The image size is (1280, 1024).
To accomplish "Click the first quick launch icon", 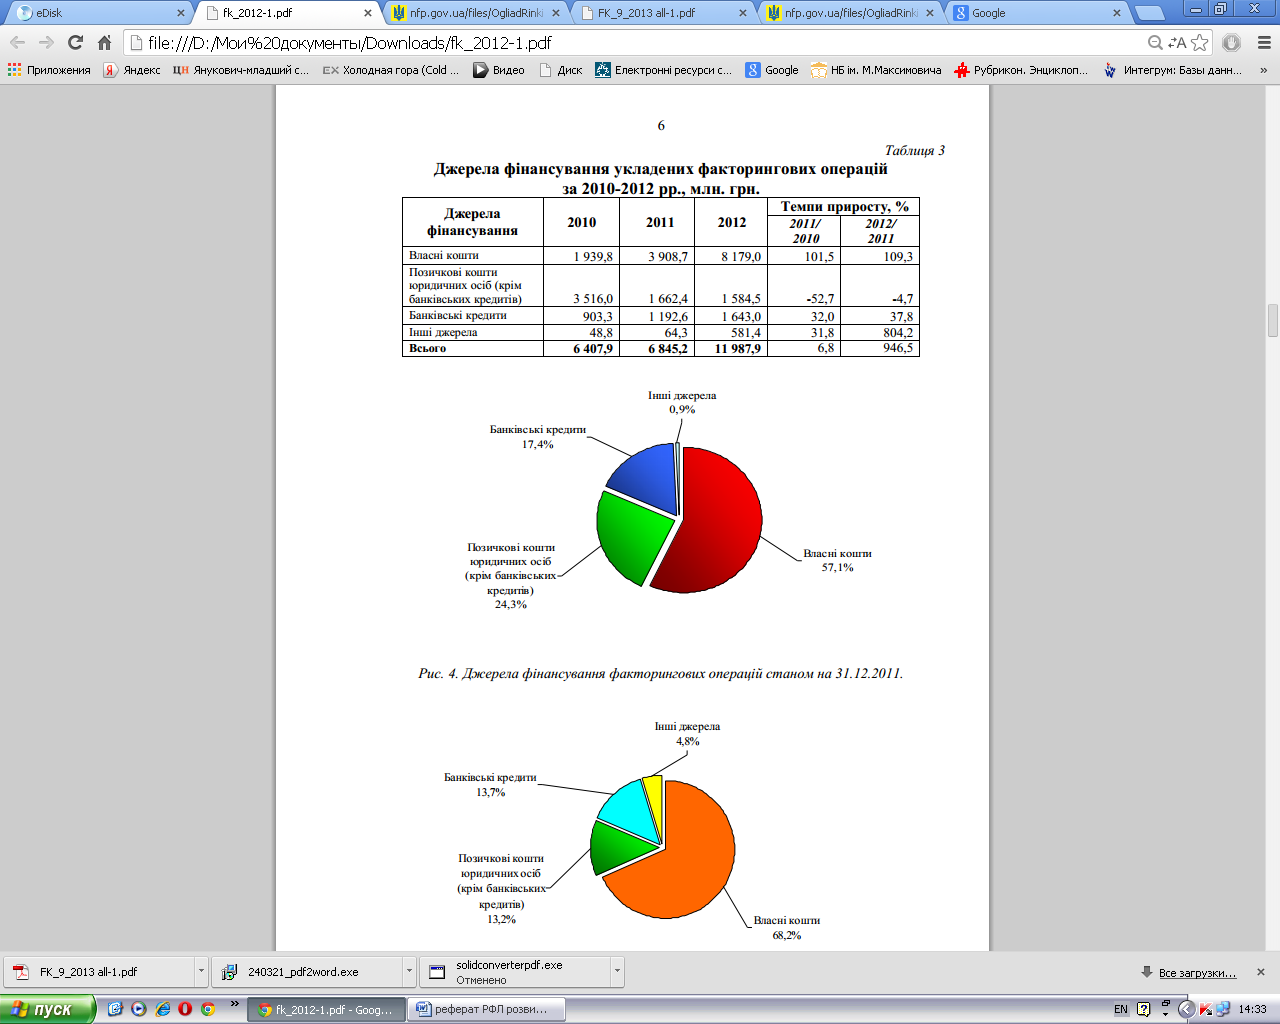I will coord(115,1009).
